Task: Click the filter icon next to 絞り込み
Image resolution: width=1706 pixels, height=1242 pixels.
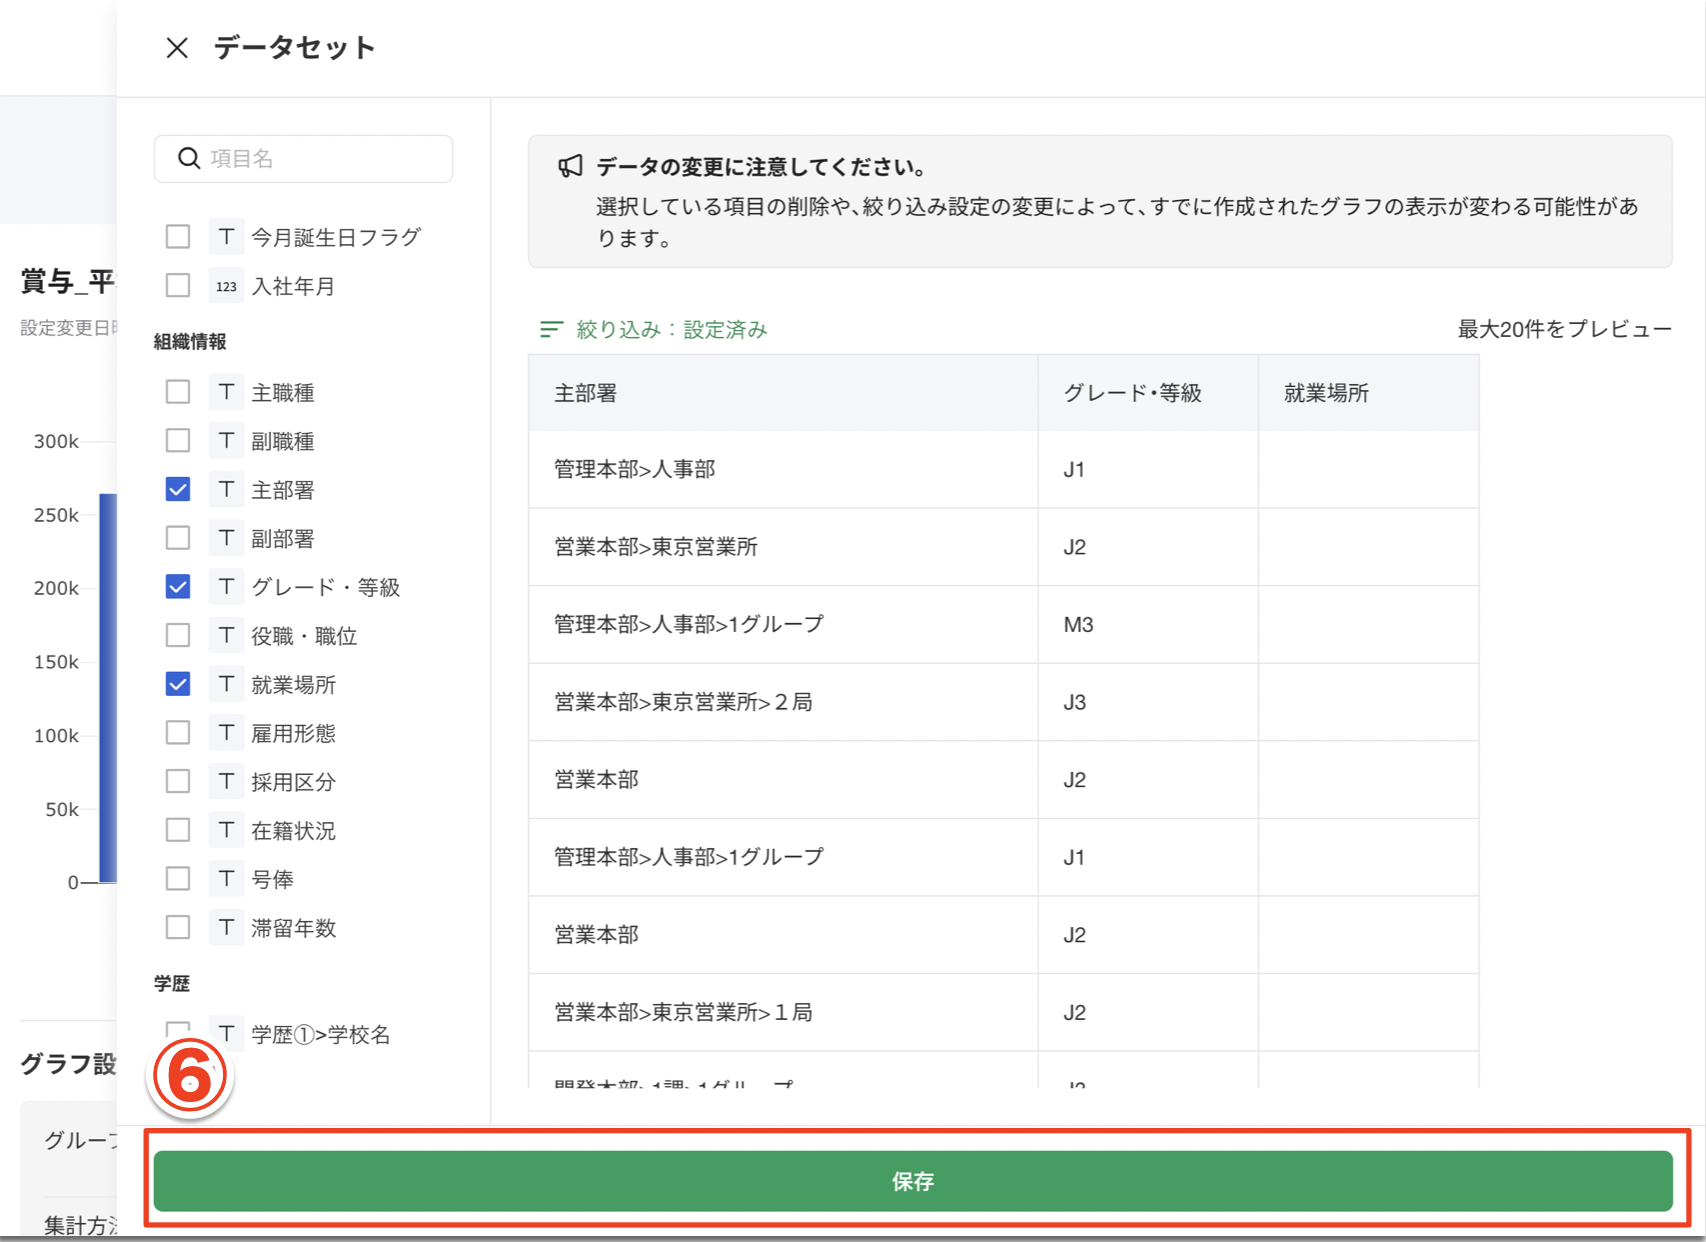Action: tap(549, 329)
